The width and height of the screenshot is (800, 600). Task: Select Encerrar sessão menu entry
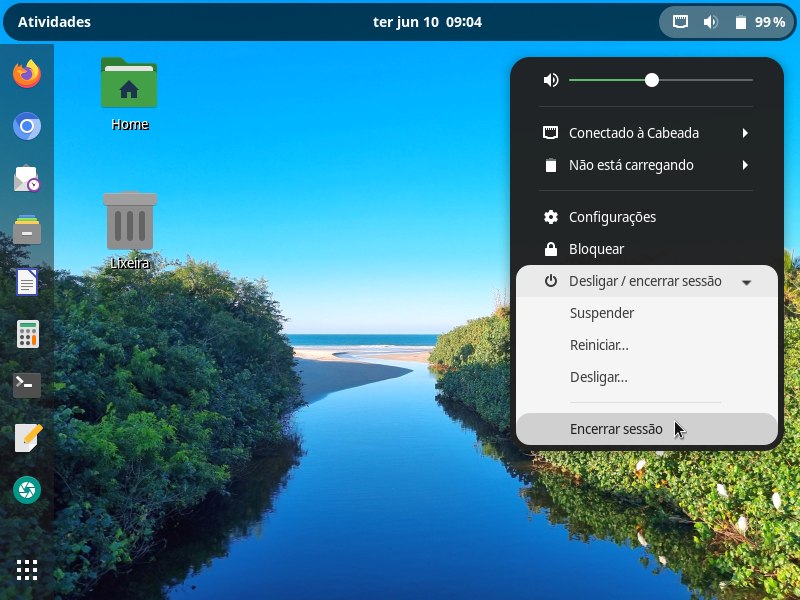(647, 429)
